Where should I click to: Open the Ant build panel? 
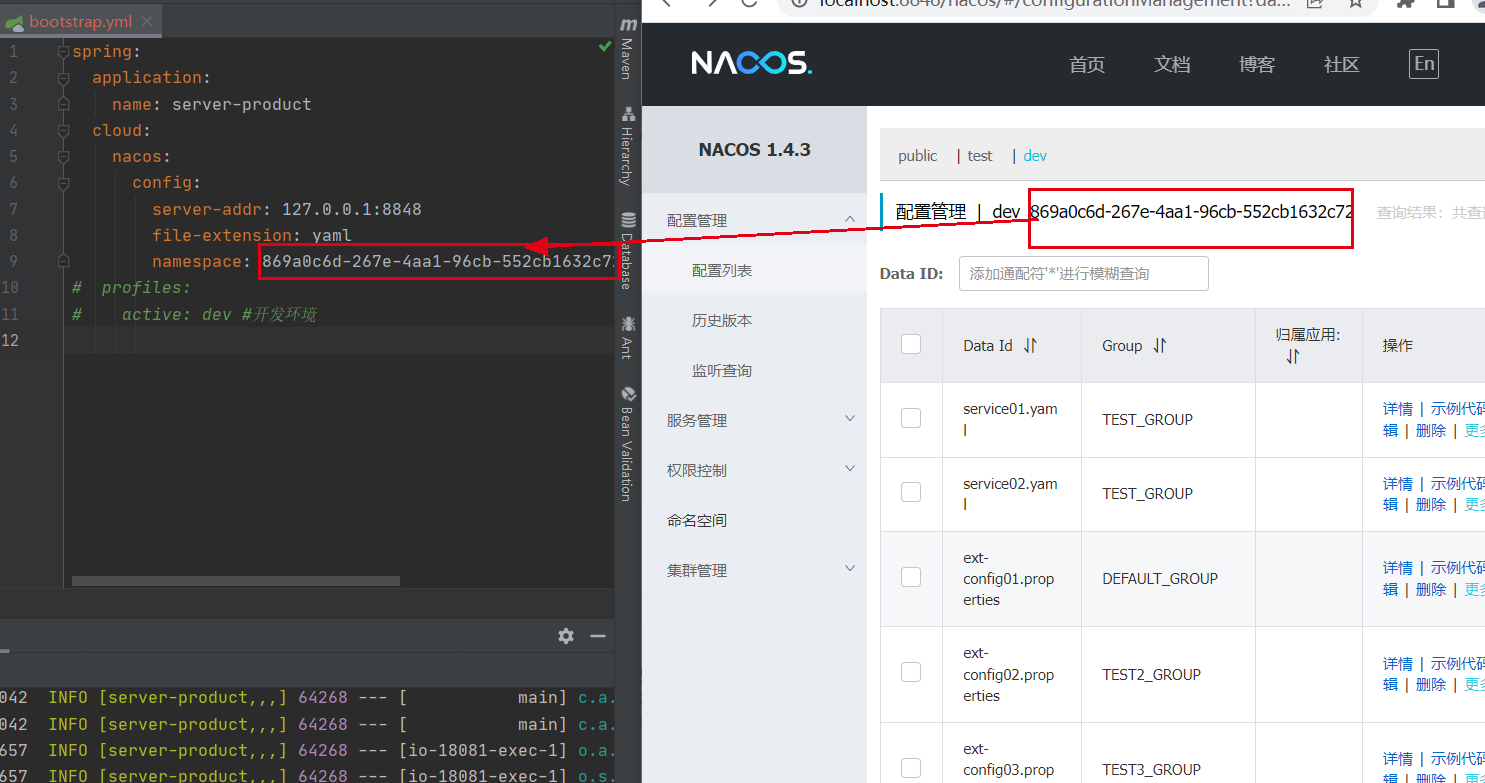pyautogui.click(x=627, y=335)
